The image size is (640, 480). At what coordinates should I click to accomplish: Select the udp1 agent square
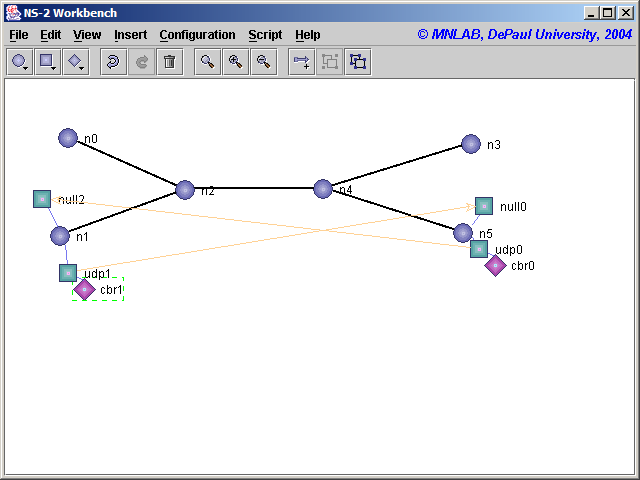pyautogui.click(x=68, y=273)
